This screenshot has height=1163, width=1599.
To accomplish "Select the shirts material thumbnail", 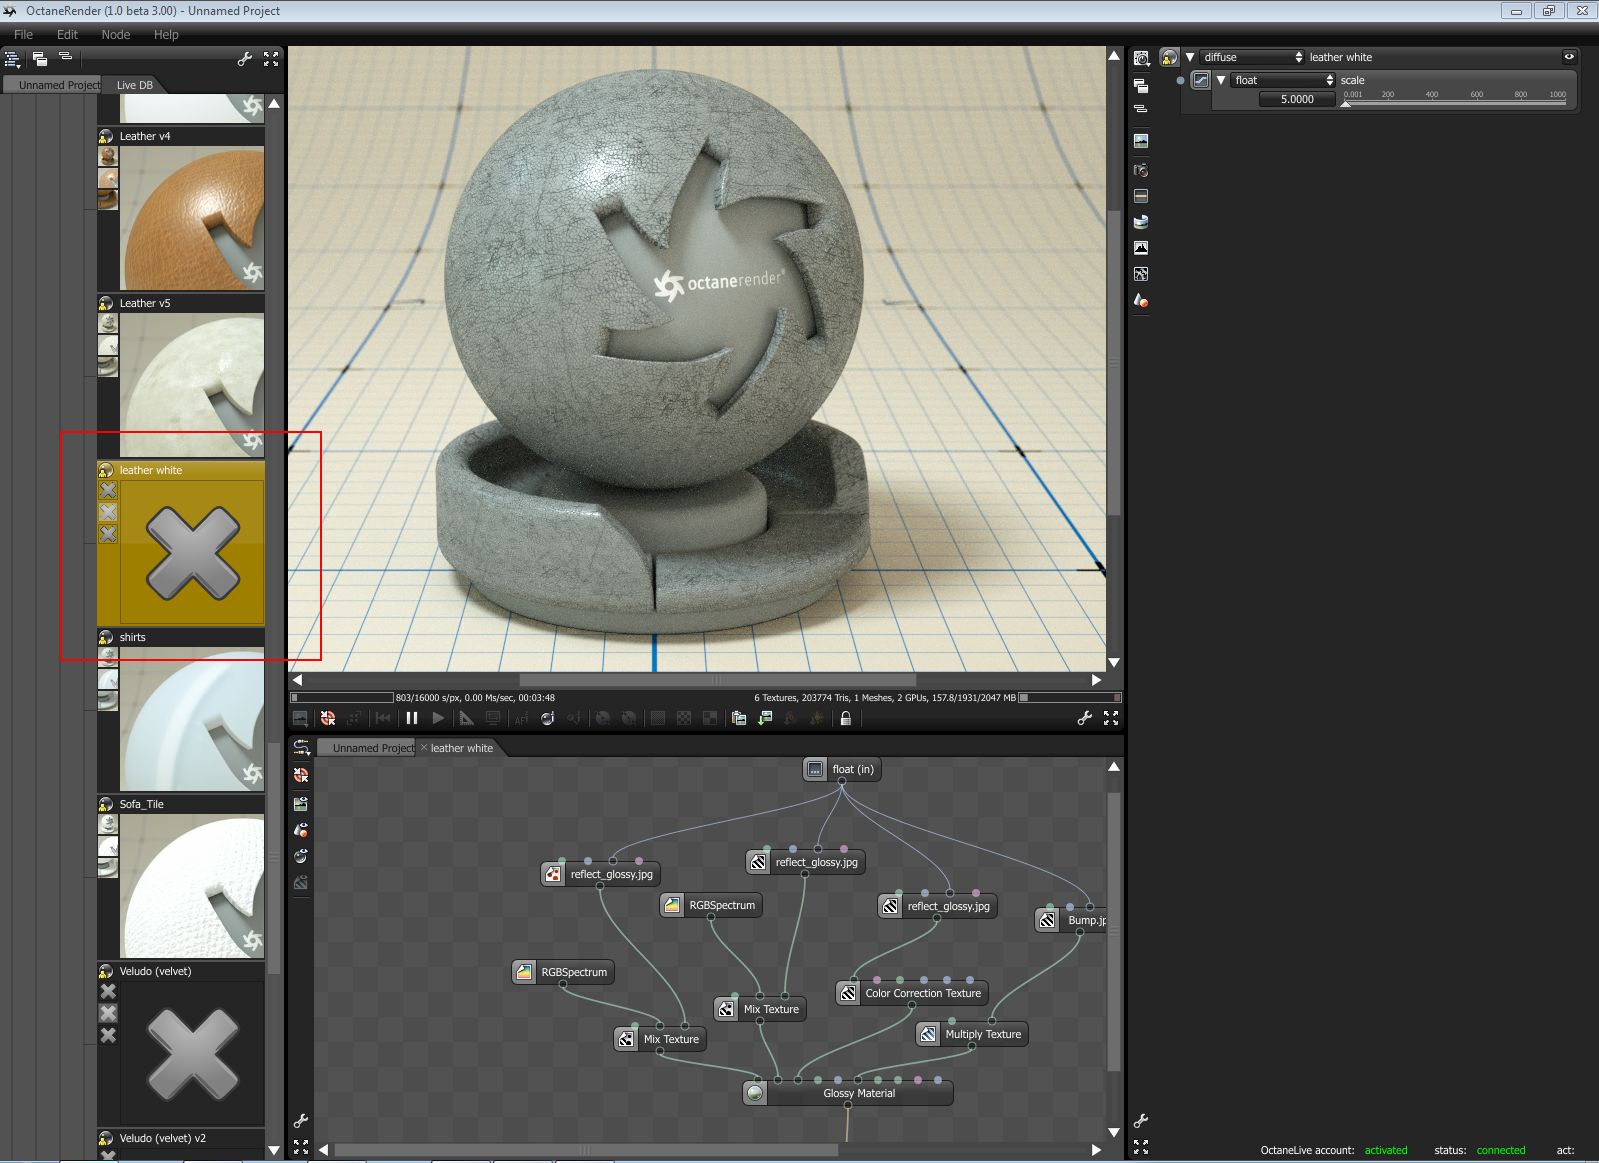I will [192, 719].
